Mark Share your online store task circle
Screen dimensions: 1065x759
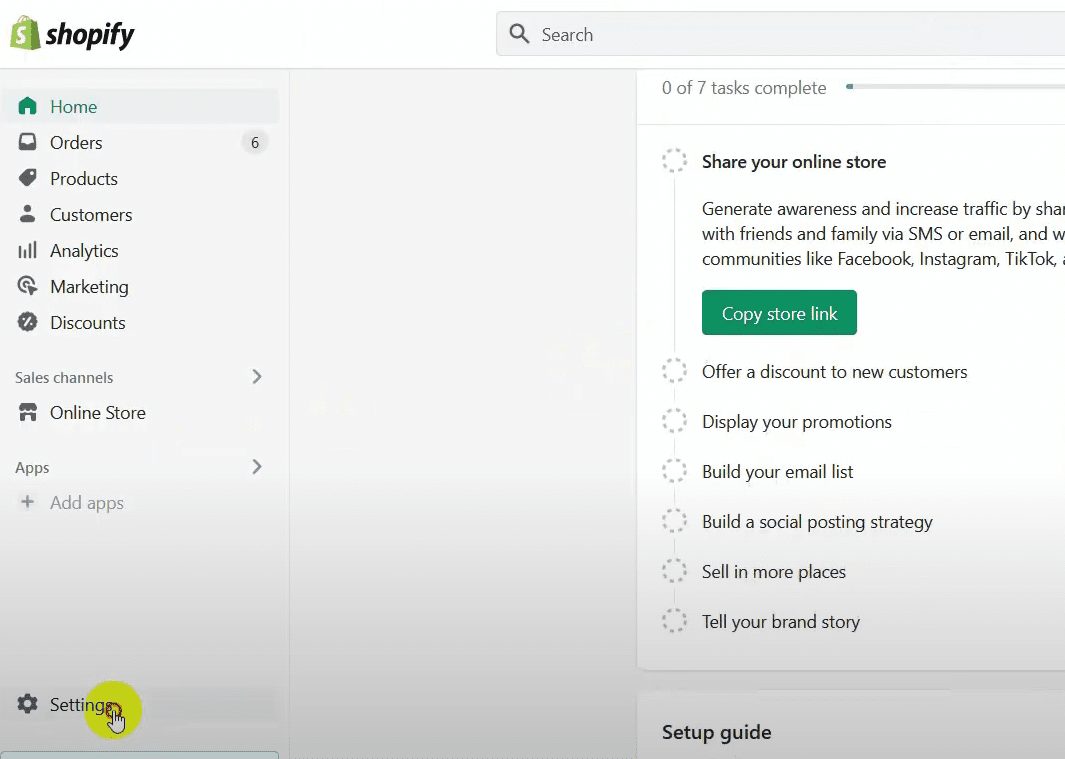tap(674, 161)
